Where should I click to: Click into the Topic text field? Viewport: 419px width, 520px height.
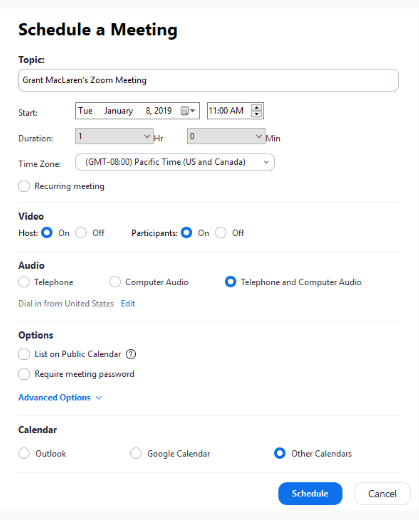[x=208, y=80]
